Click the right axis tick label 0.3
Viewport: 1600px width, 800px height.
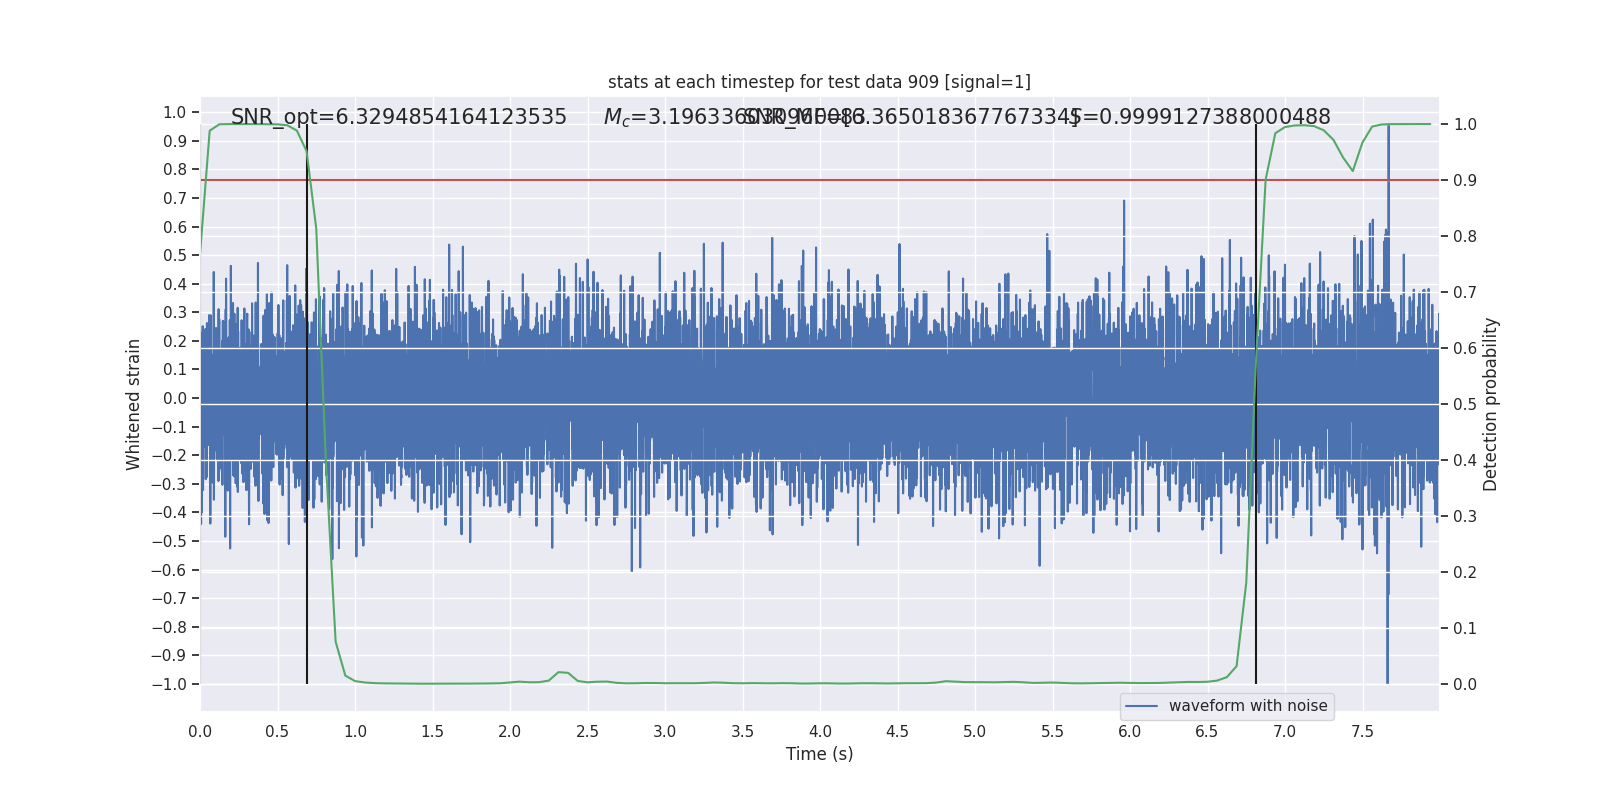pos(1465,516)
